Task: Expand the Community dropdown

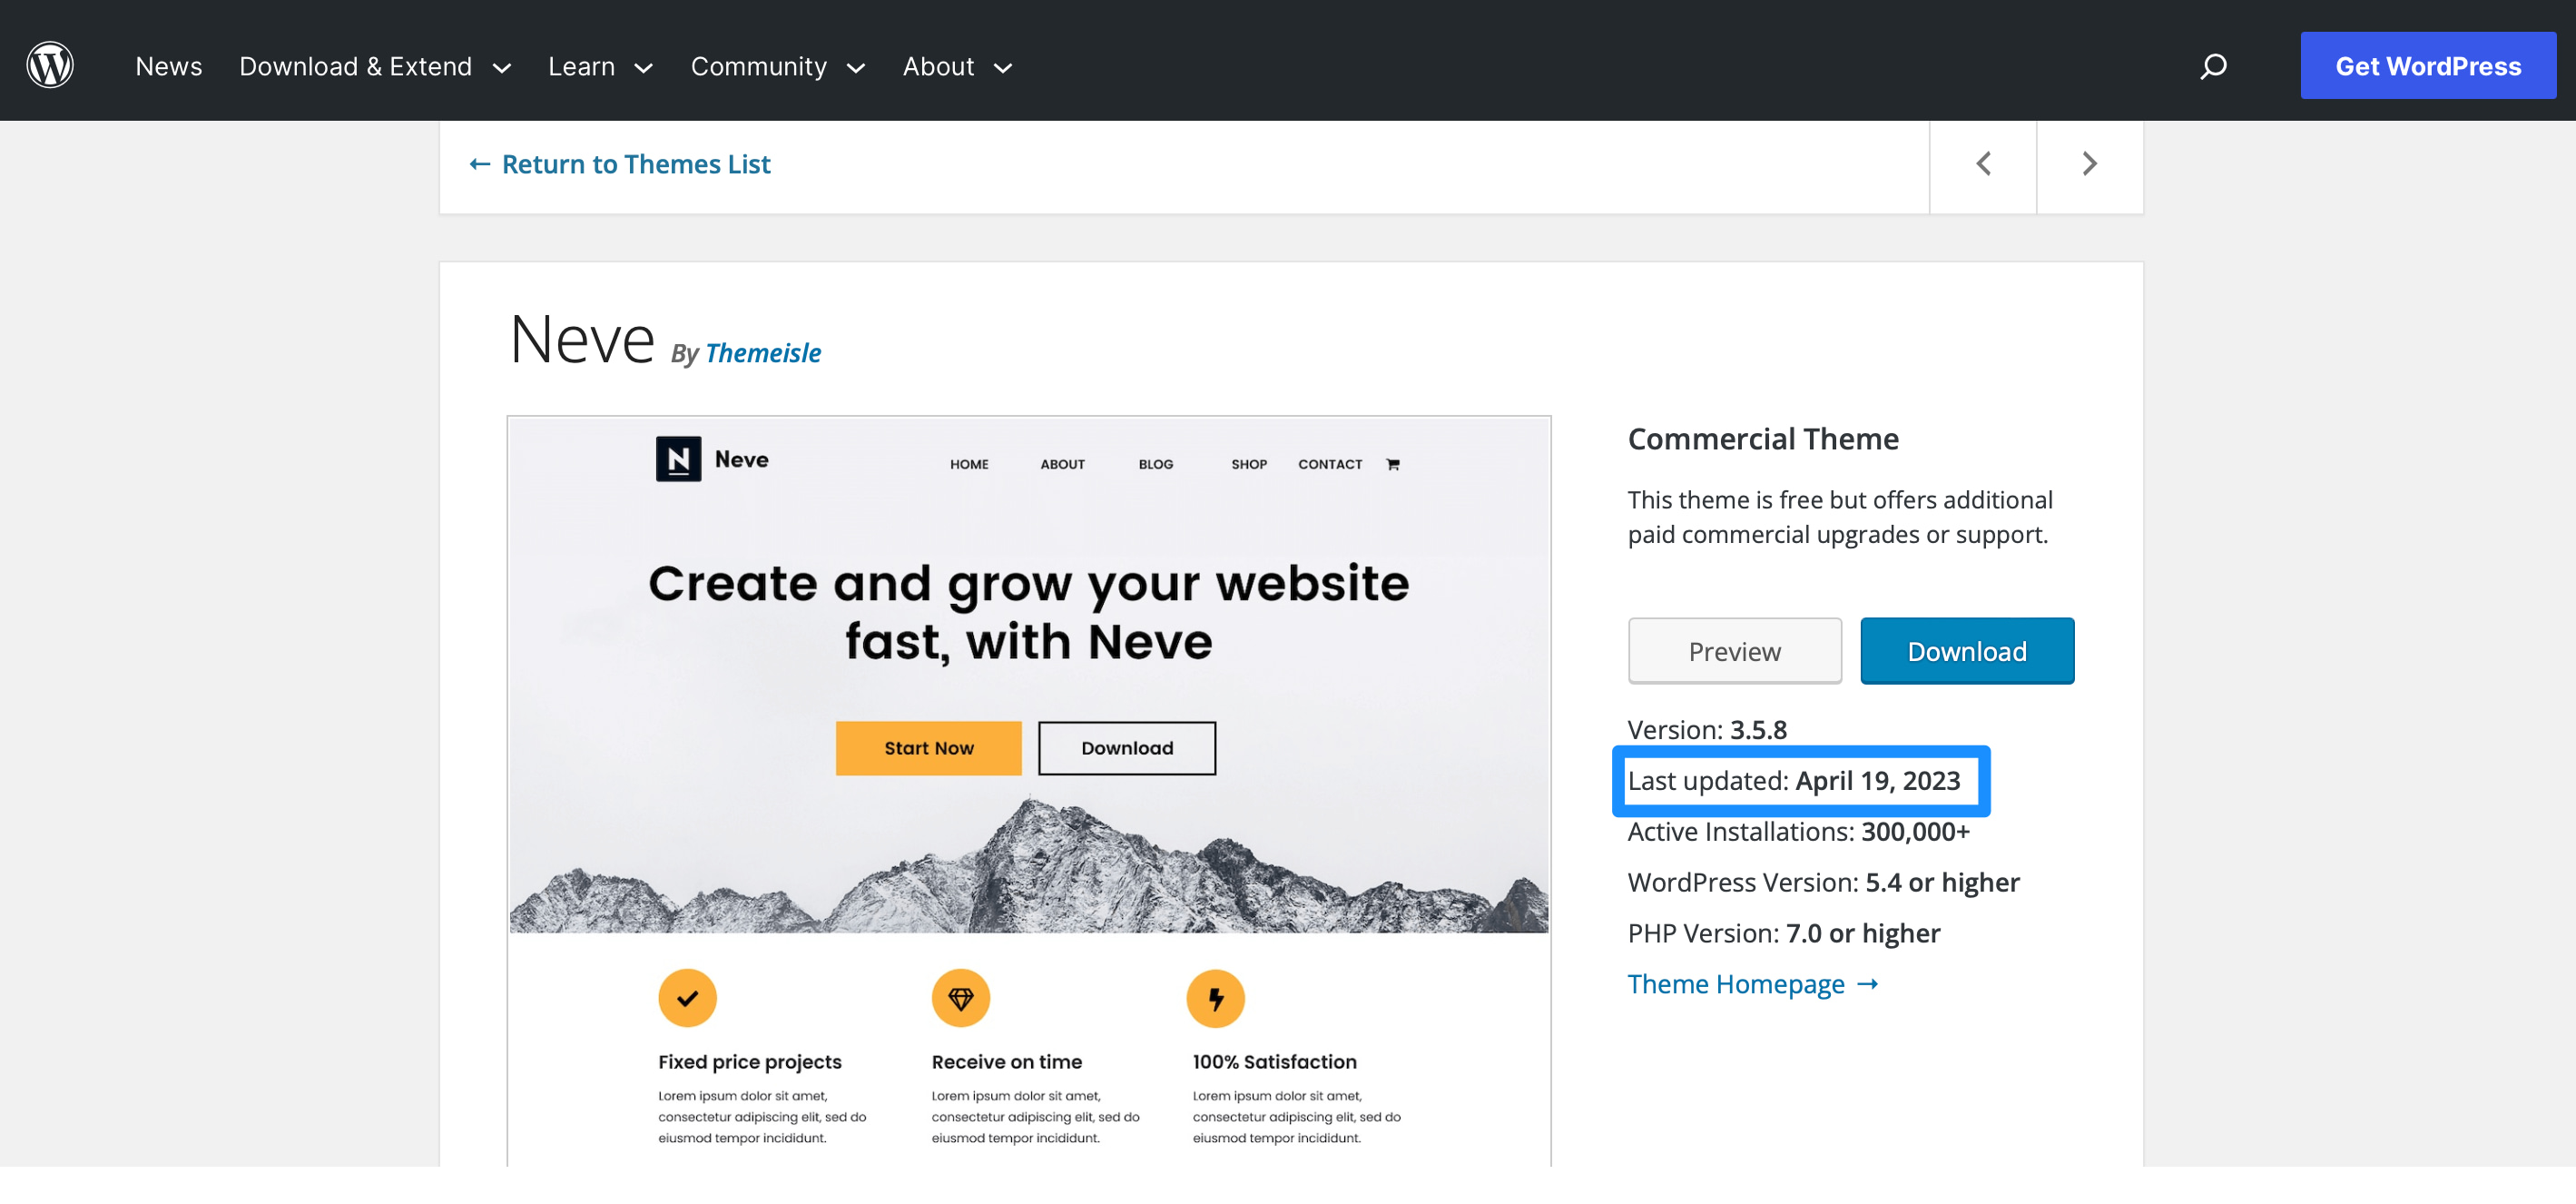Action: tap(856, 67)
